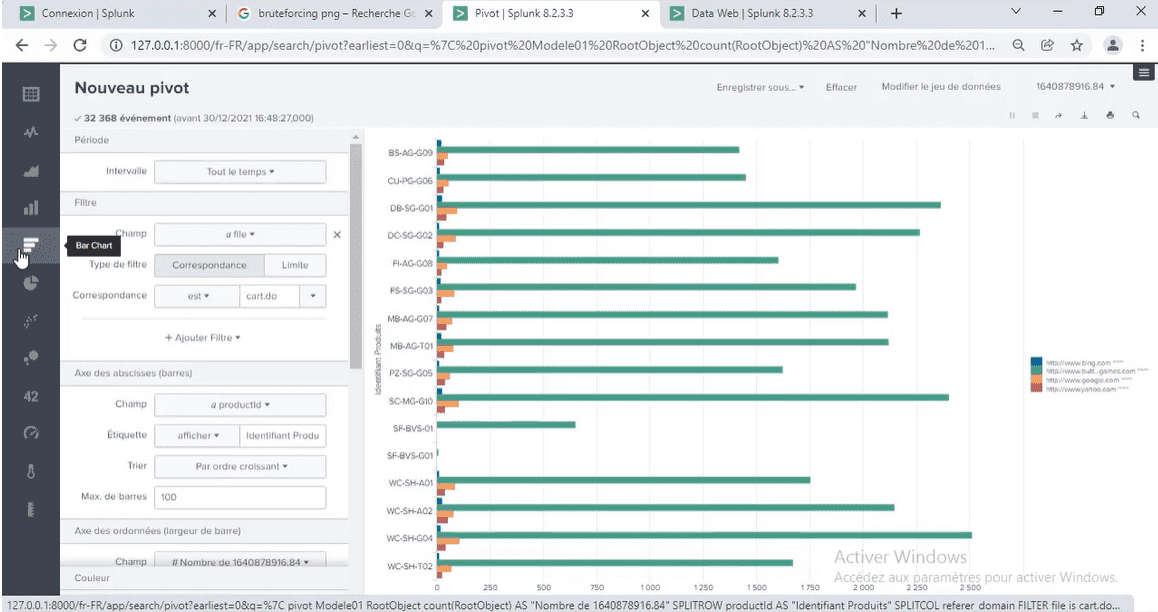
Task: Expand the cart.do value dropdown arrow
Action: click(x=313, y=296)
